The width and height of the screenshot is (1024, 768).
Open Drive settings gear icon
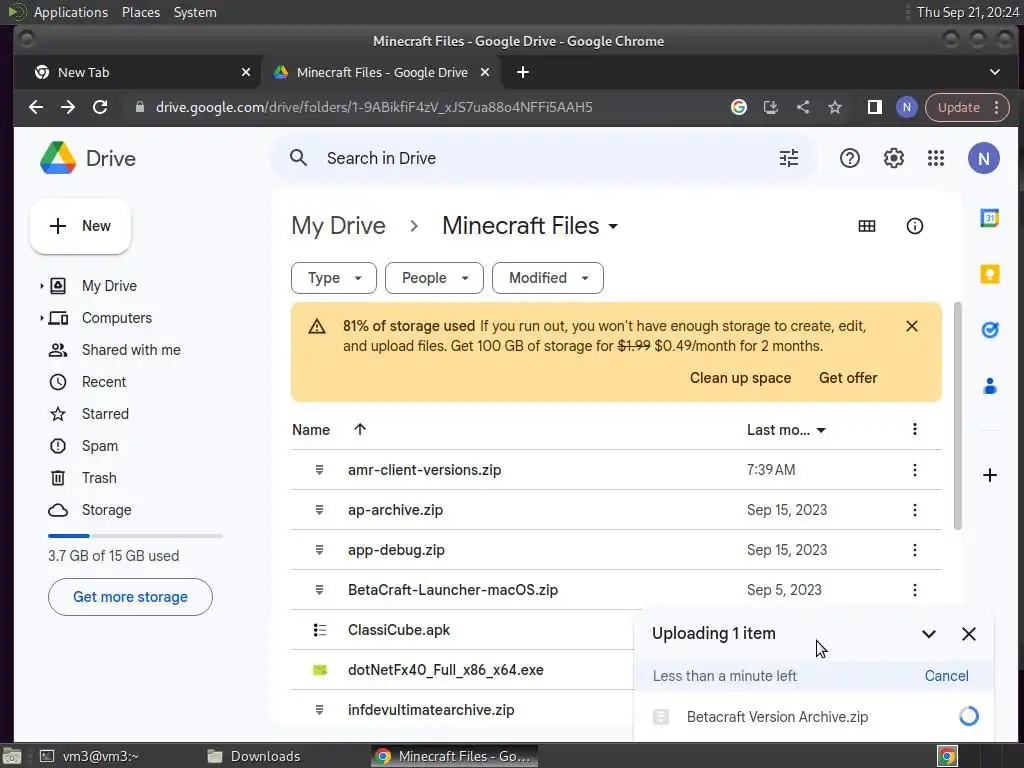coord(893,158)
